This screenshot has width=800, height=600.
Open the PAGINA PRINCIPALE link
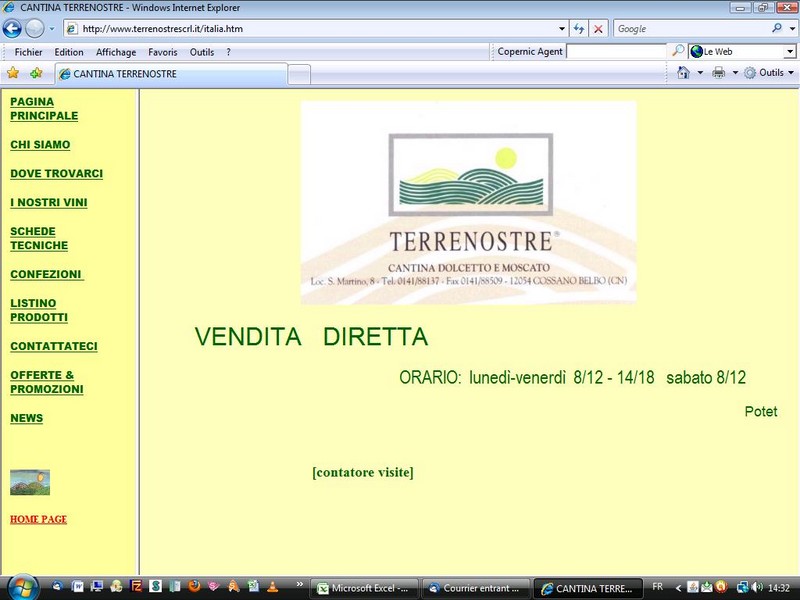pyautogui.click(x=44, y=109)
